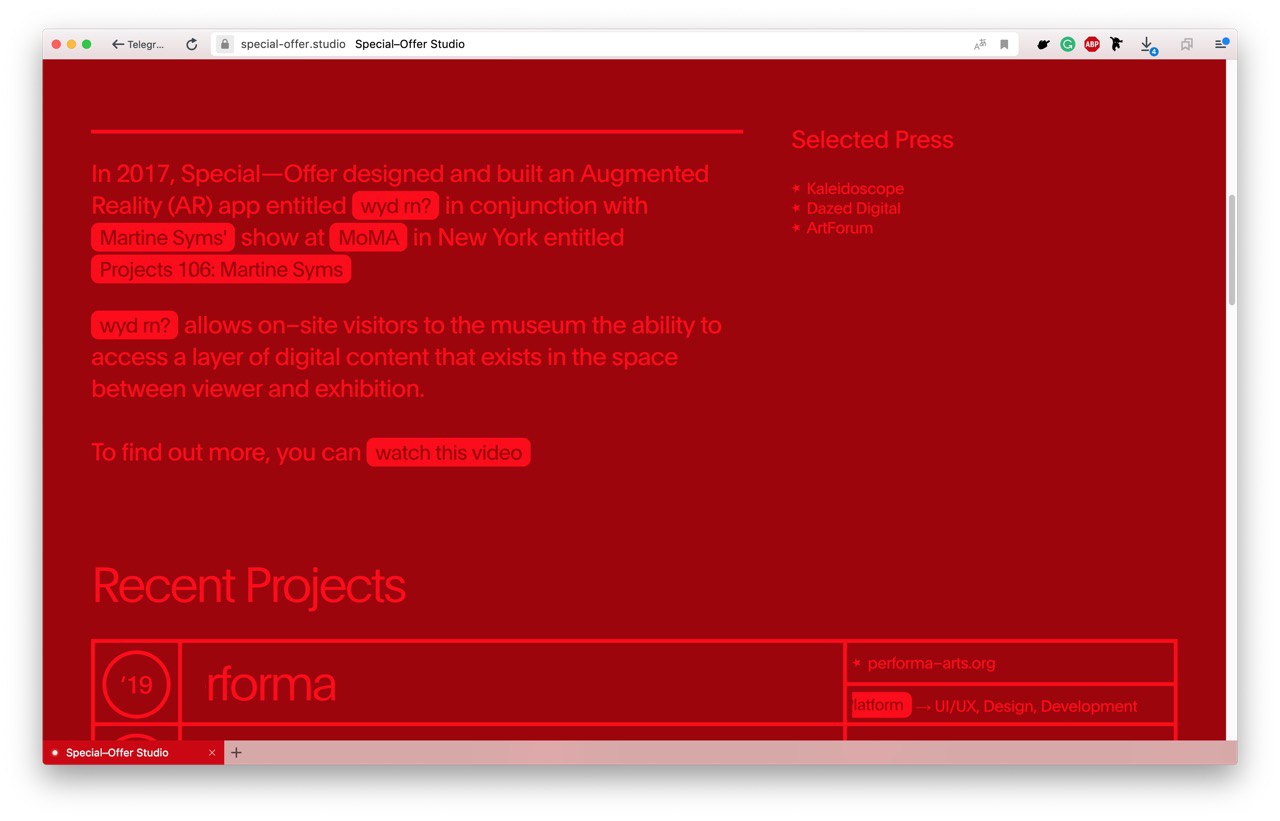The image size is (1280, 821).
Task: Click the lock icon in address bar
Action: pyautogui.click(x=225, y=44)
